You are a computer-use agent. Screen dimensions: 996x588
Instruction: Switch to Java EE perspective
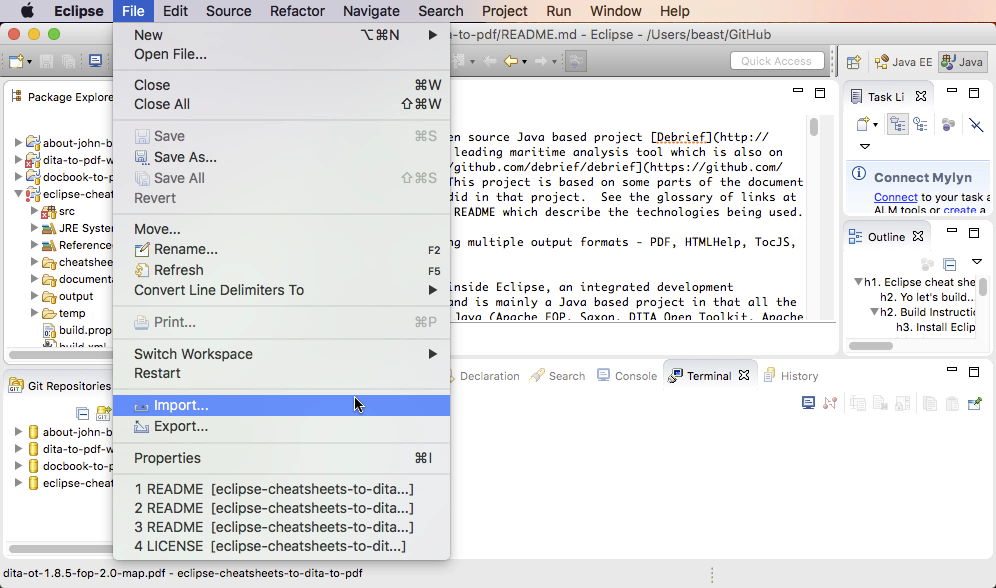[x=903, y=62]
